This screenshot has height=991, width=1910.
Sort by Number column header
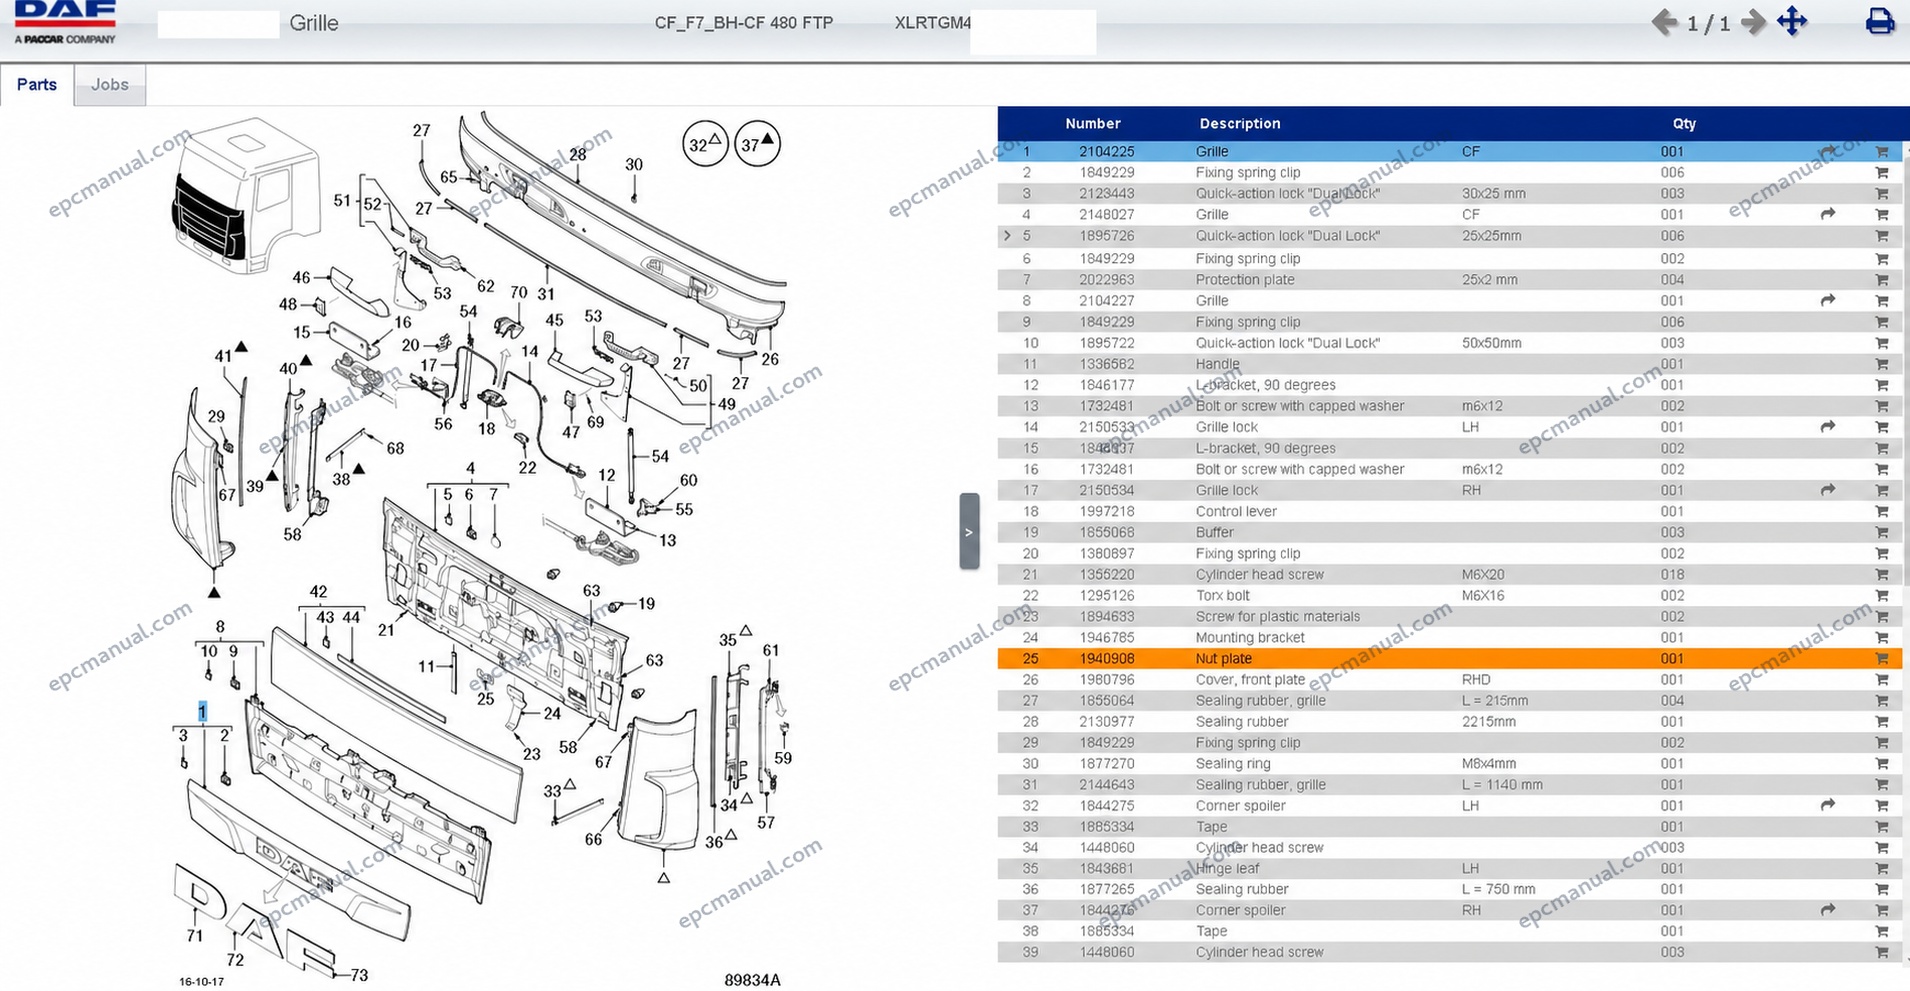(x=1093, y=124)
